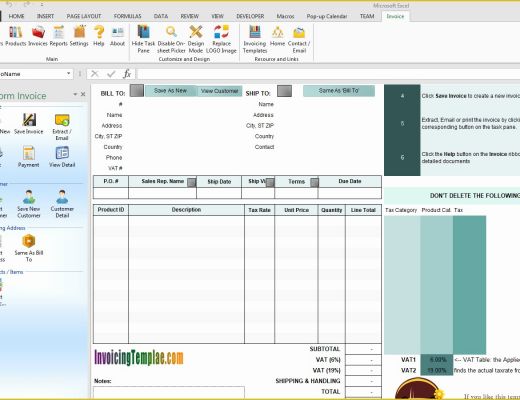This screenshot has height=400, width=520.
Task: Close the Invoice task pane
Action: point(83,95)
